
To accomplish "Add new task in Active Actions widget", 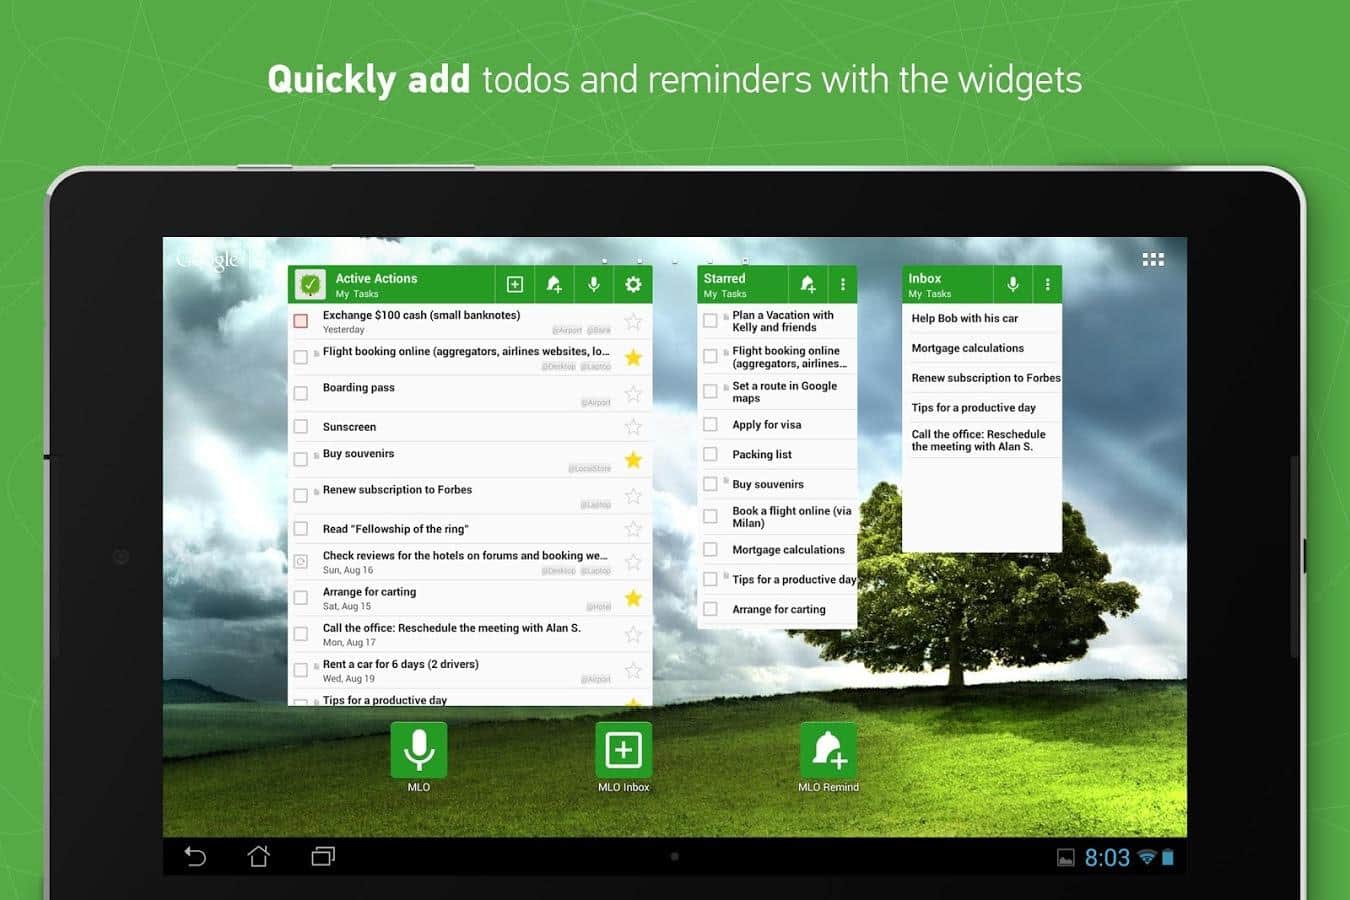I will (515, 285).
